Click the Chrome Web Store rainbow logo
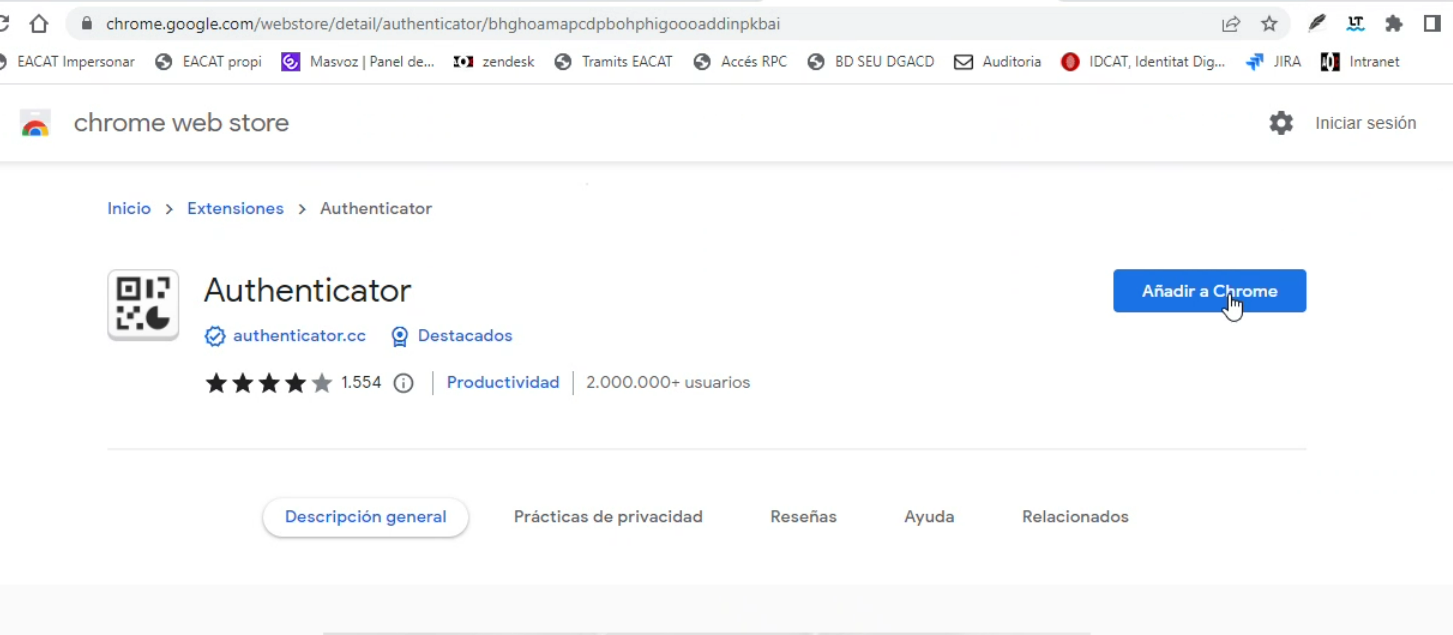 (35, 124)
